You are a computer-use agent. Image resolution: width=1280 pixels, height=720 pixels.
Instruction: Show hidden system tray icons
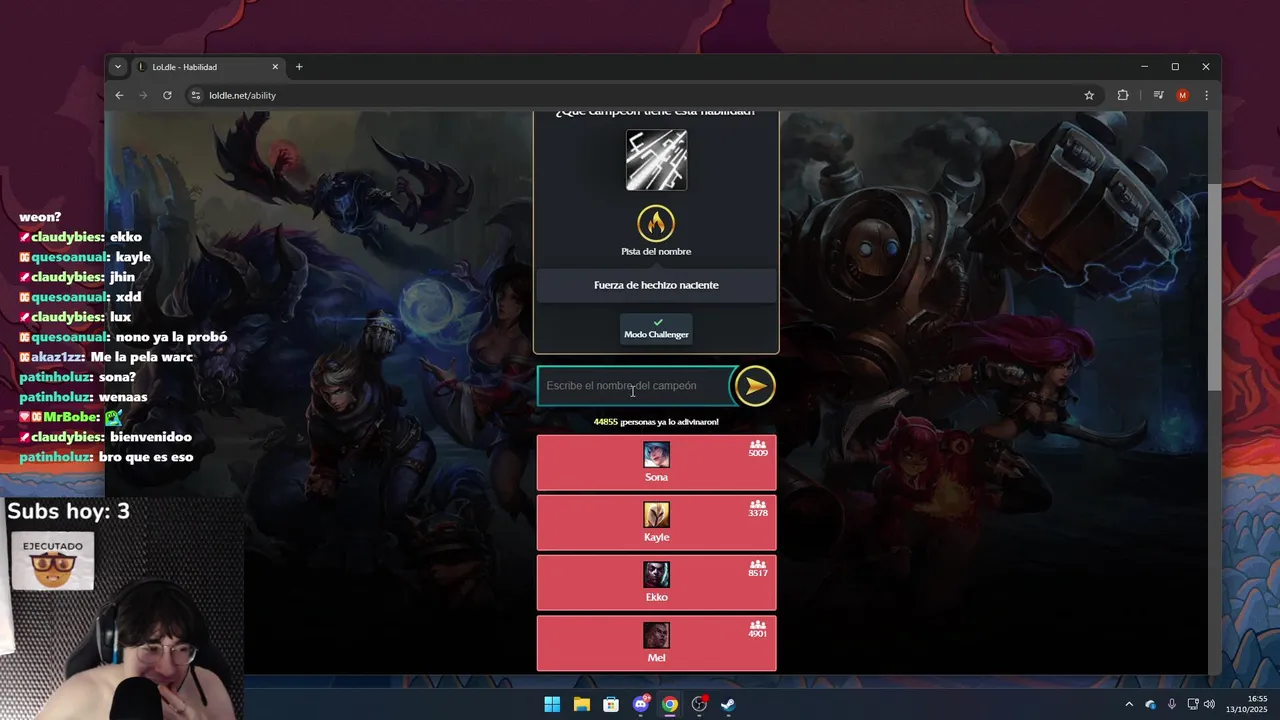point(1129,704)
